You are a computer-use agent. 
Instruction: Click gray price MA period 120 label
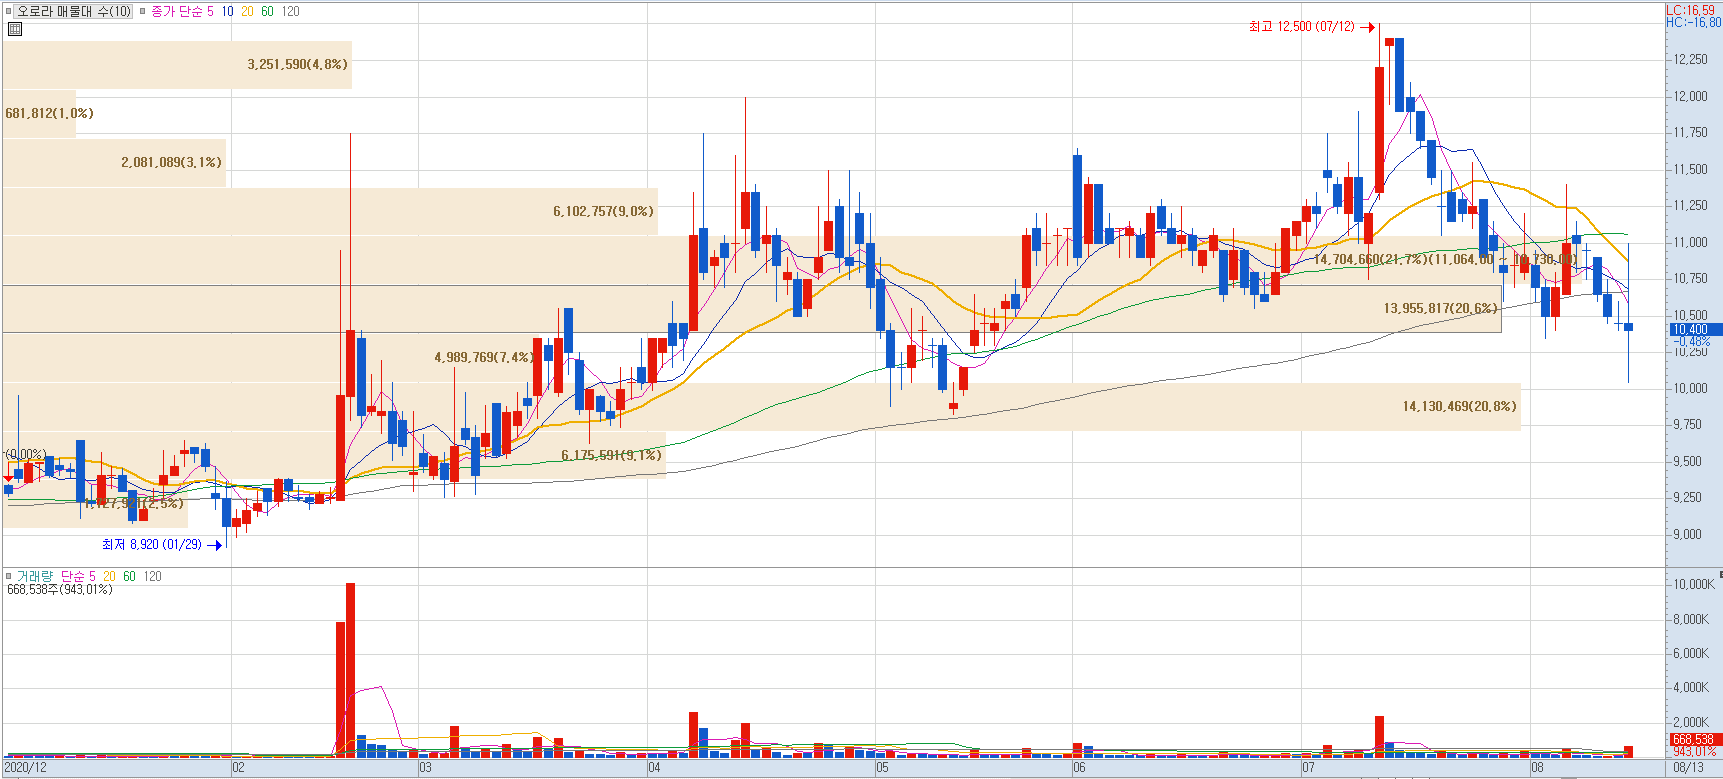point(290,11)
